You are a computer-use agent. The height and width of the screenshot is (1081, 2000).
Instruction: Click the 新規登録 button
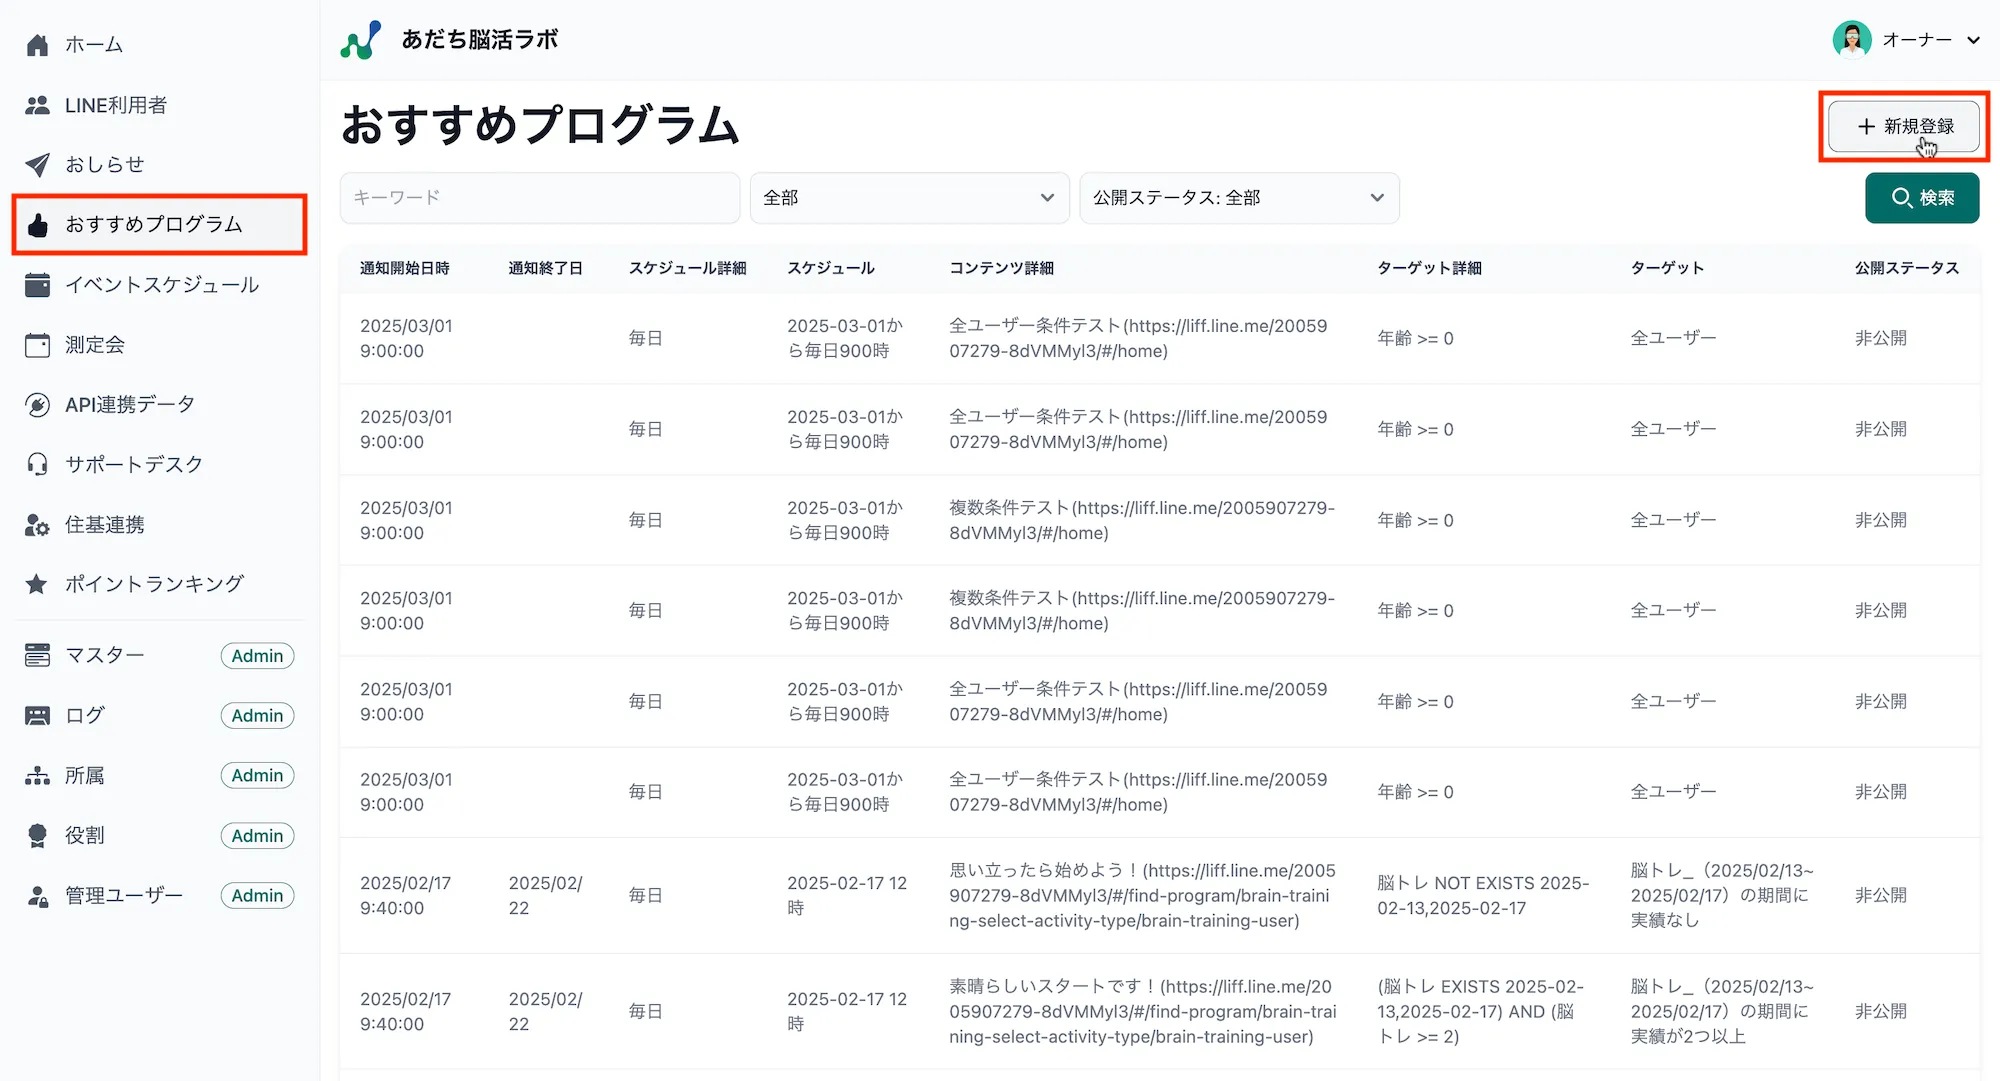[1903, 126]
